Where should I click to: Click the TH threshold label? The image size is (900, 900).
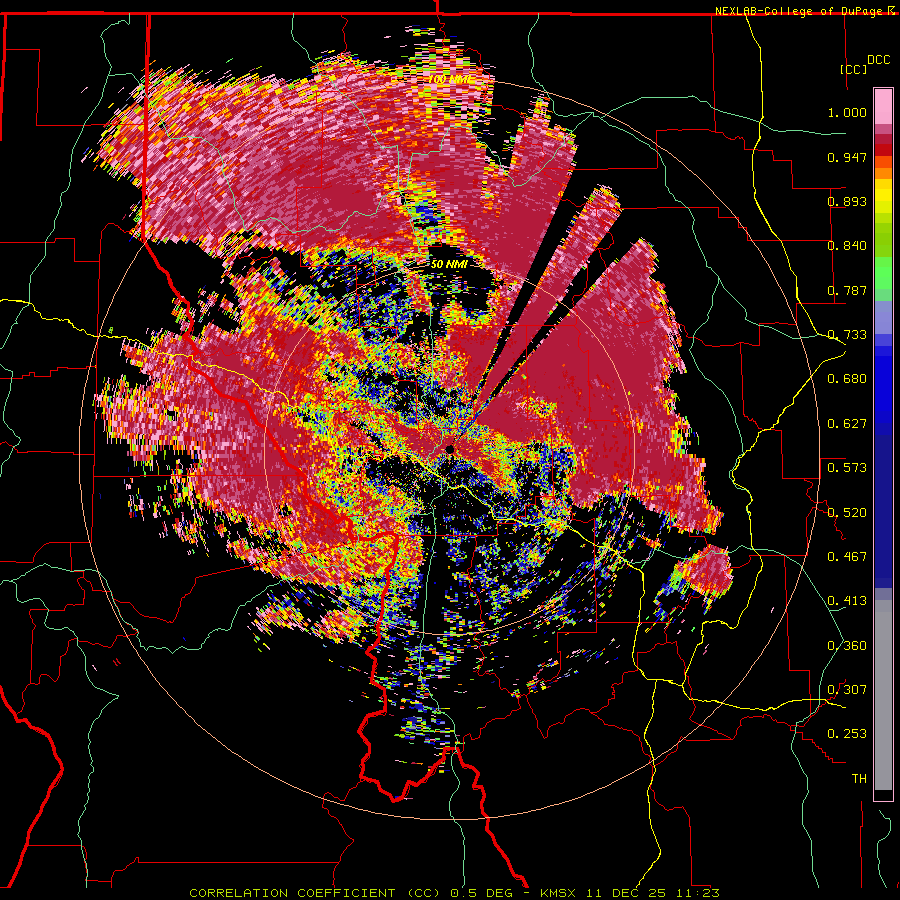[x=859, y=779]
